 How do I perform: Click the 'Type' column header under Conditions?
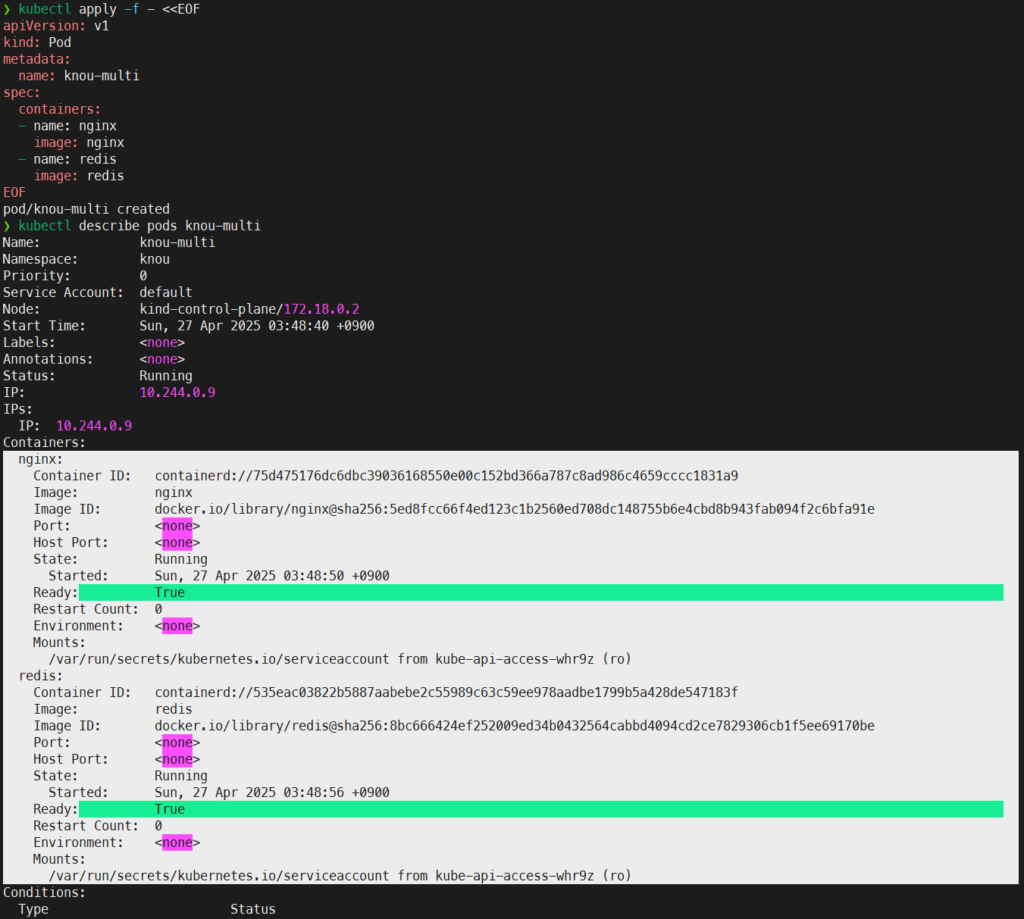point(33,909)
